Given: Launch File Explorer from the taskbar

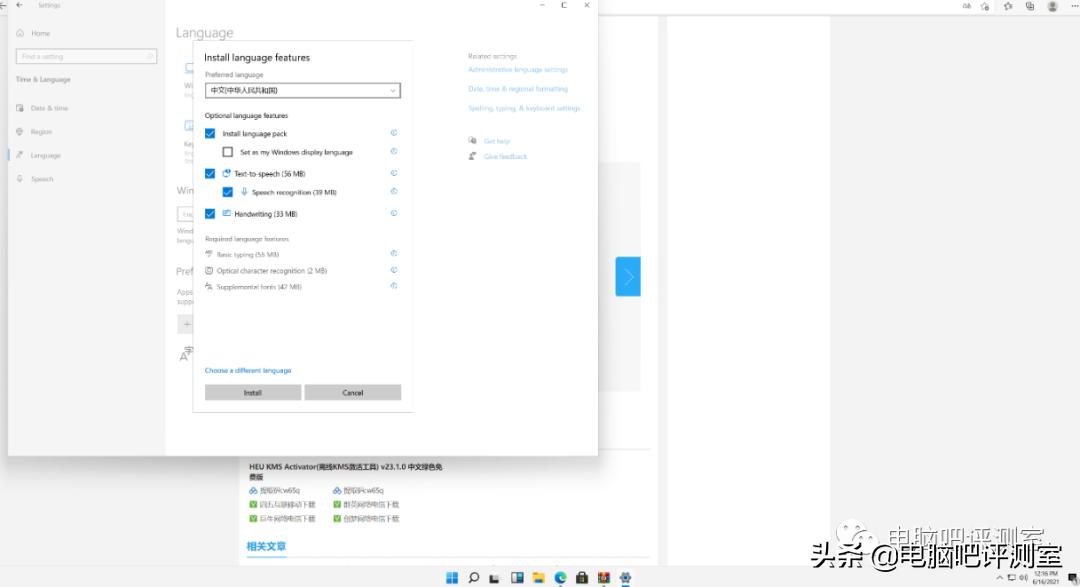Looking at the screenshot, I should point(537,577).
